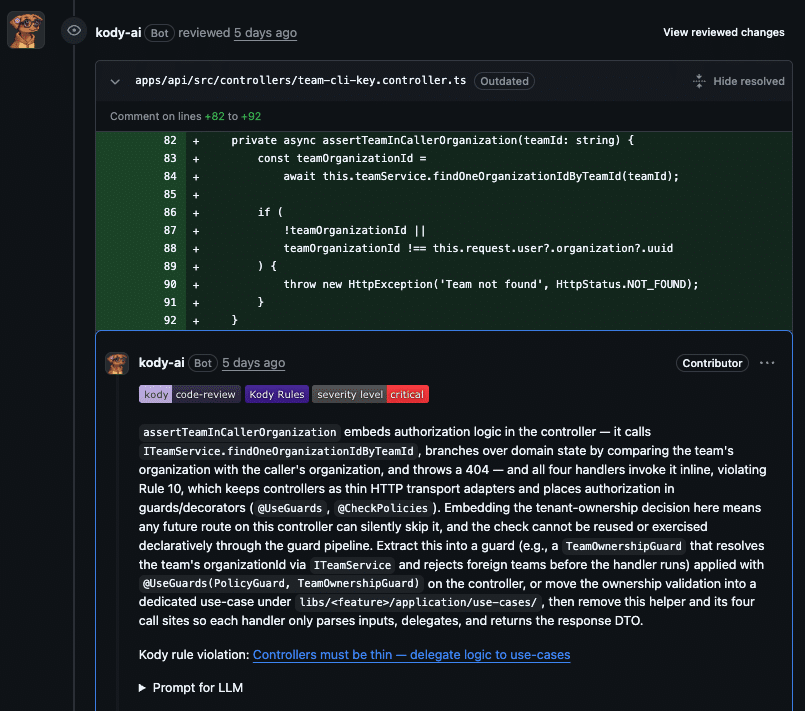Open comment's '5 days ago' timestamp
Image resolution: width=805 pixels, height=711 pixels.
coord(254,363)
